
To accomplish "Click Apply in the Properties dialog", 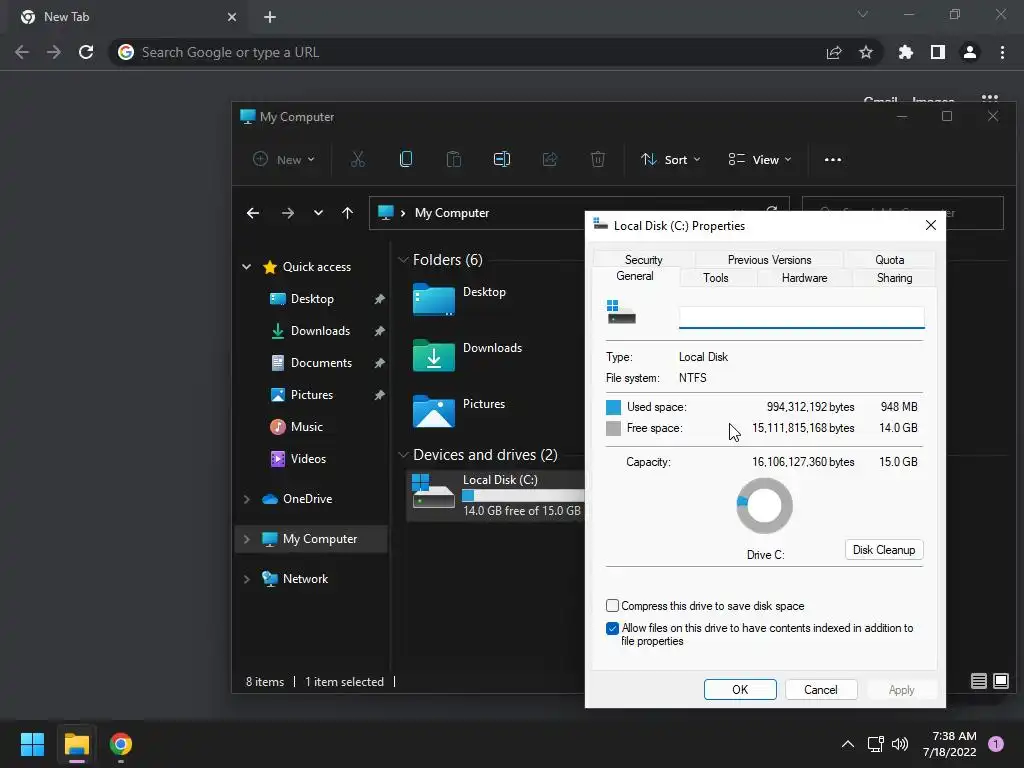I will (x=901, y=690).
